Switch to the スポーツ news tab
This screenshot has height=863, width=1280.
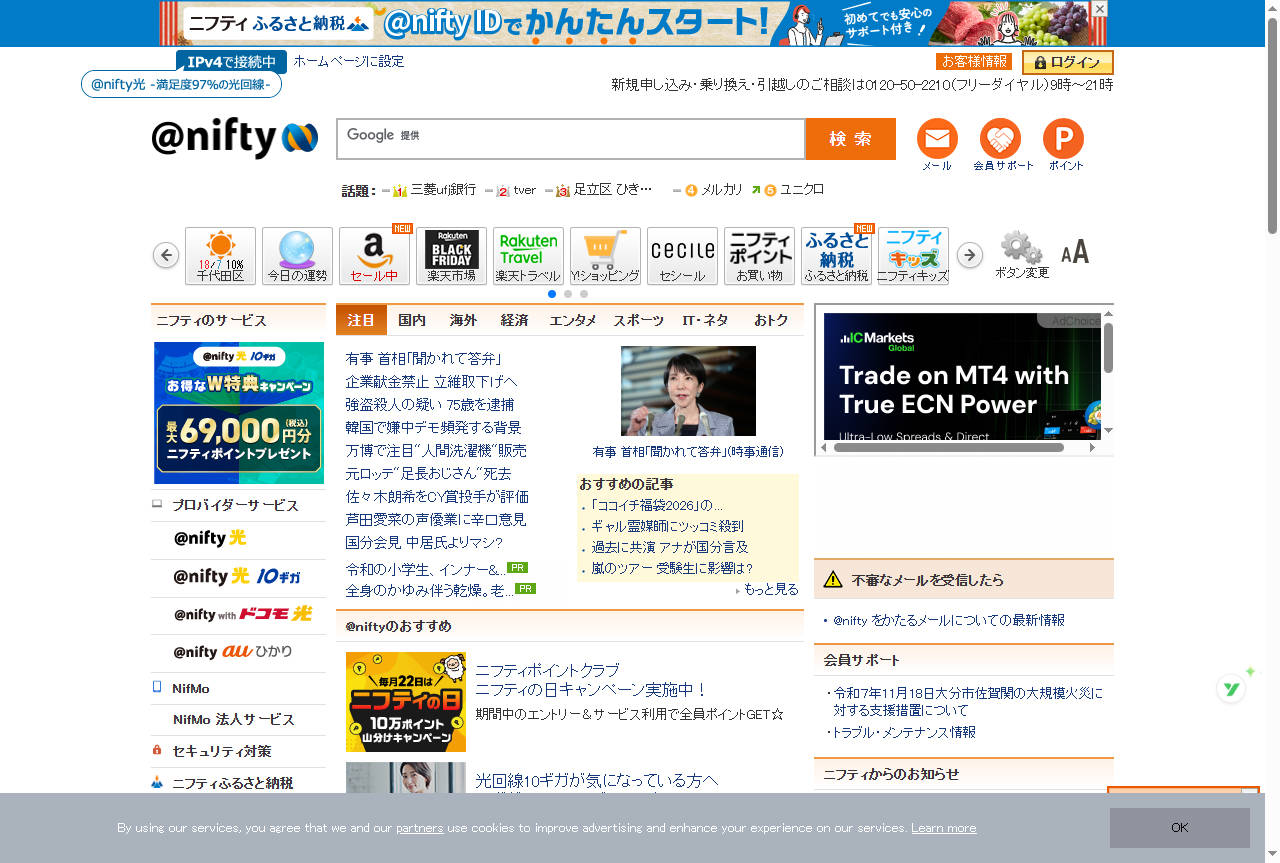pos(638,320)
